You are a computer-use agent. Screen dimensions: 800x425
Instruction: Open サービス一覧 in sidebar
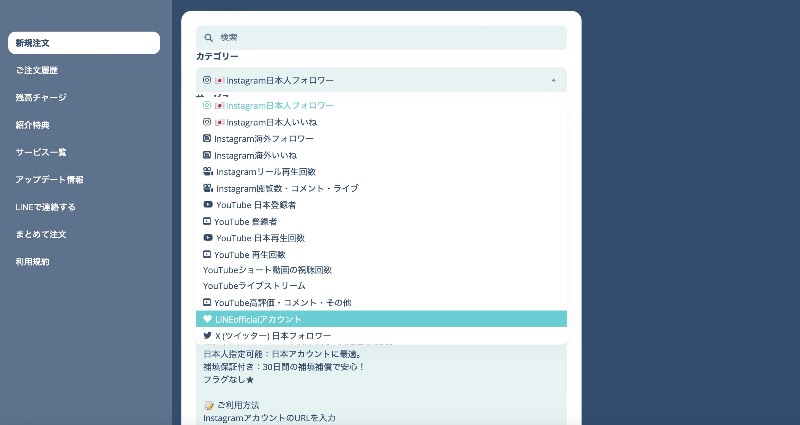point(41,152)
